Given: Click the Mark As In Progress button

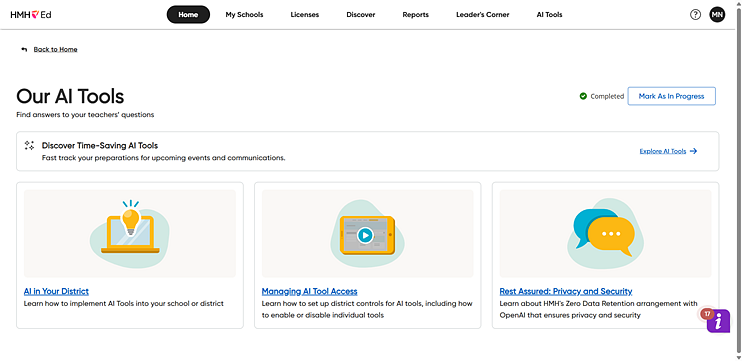Looking at the screenshot, I should (671, 96).
